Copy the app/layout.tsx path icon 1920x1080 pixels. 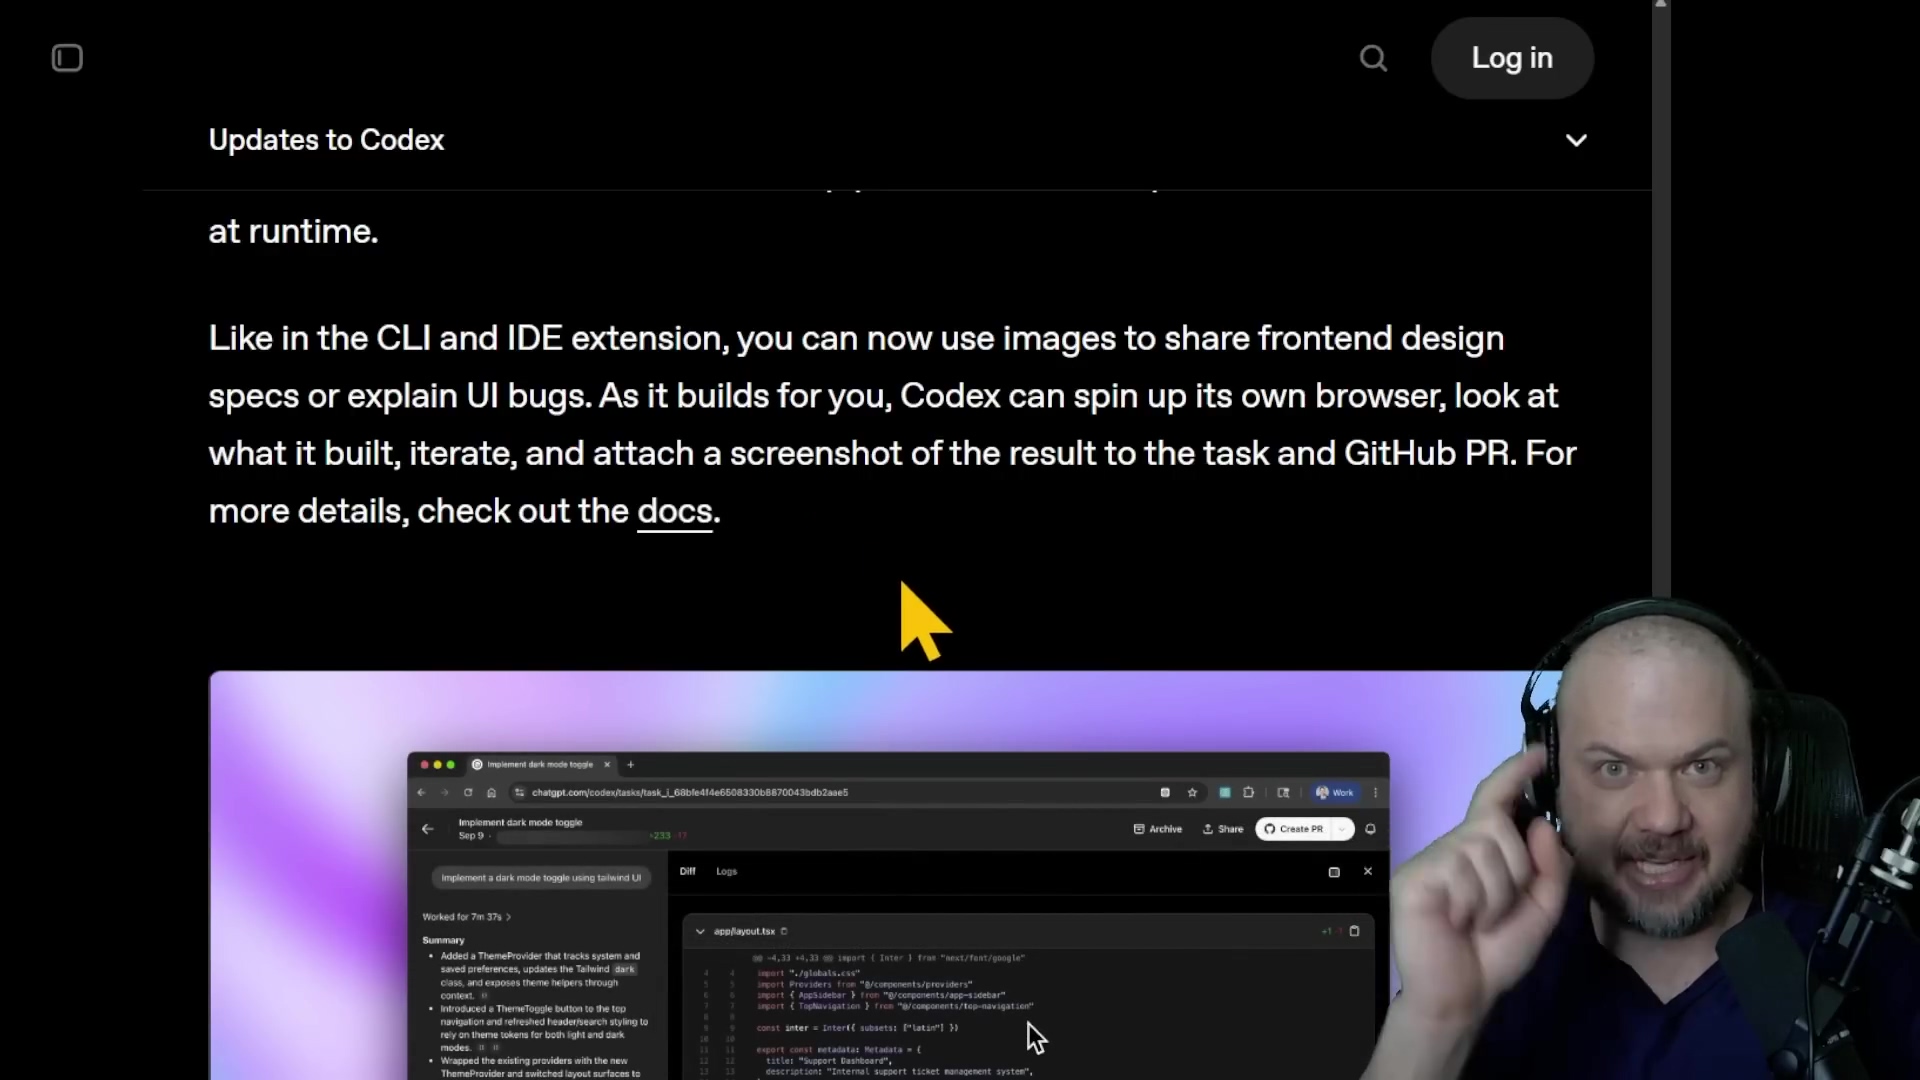(784, 931)
